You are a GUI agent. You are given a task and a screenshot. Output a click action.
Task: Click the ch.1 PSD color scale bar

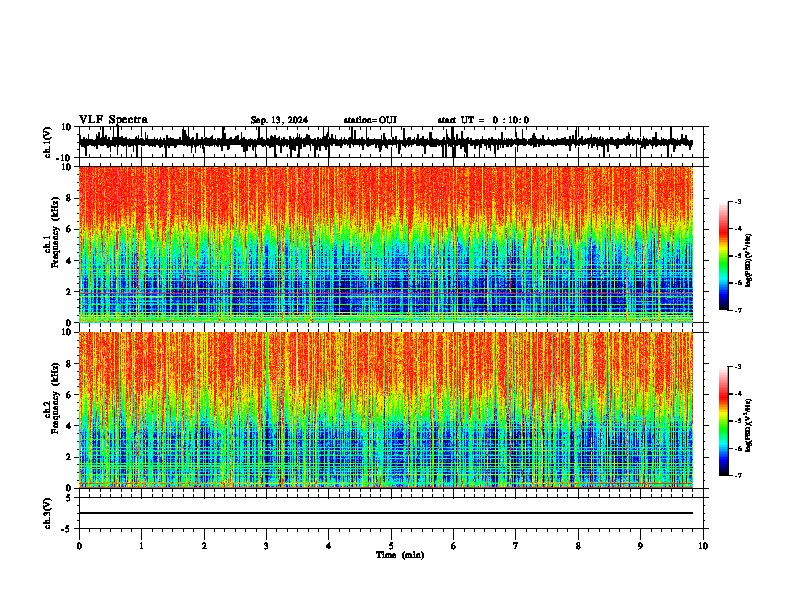click(723, 256)
